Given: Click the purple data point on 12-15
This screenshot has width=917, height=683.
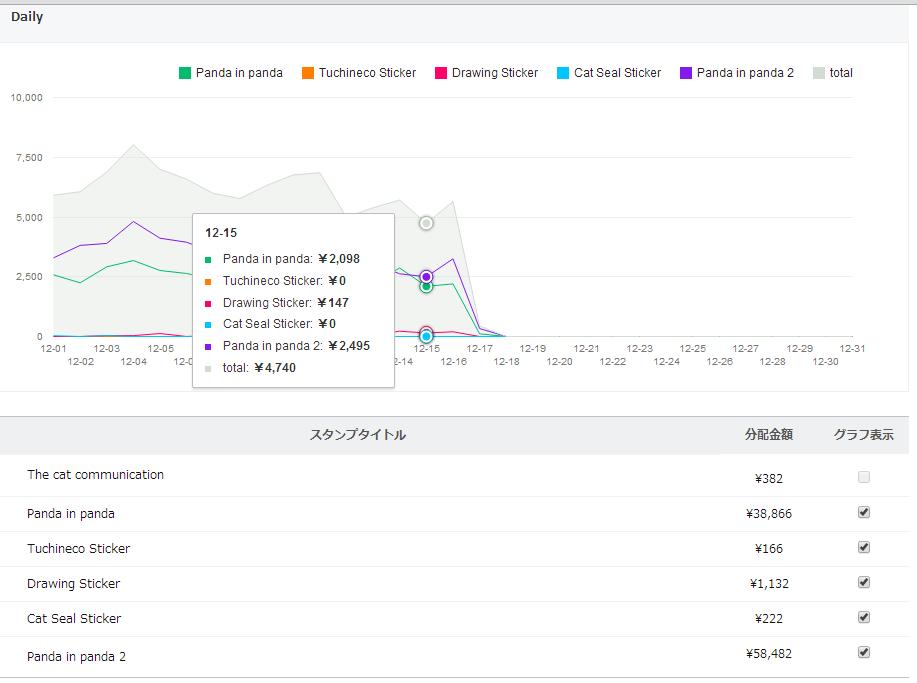Looking at the screenshot, I should click(426, 276).
